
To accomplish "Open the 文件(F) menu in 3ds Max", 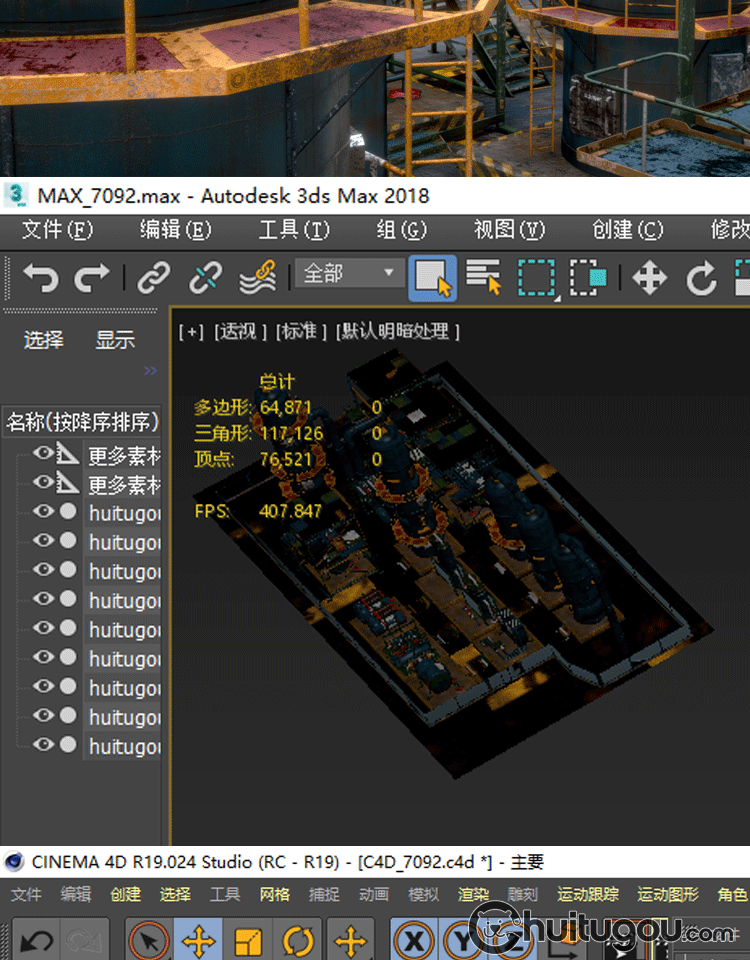I will point(58,230).
